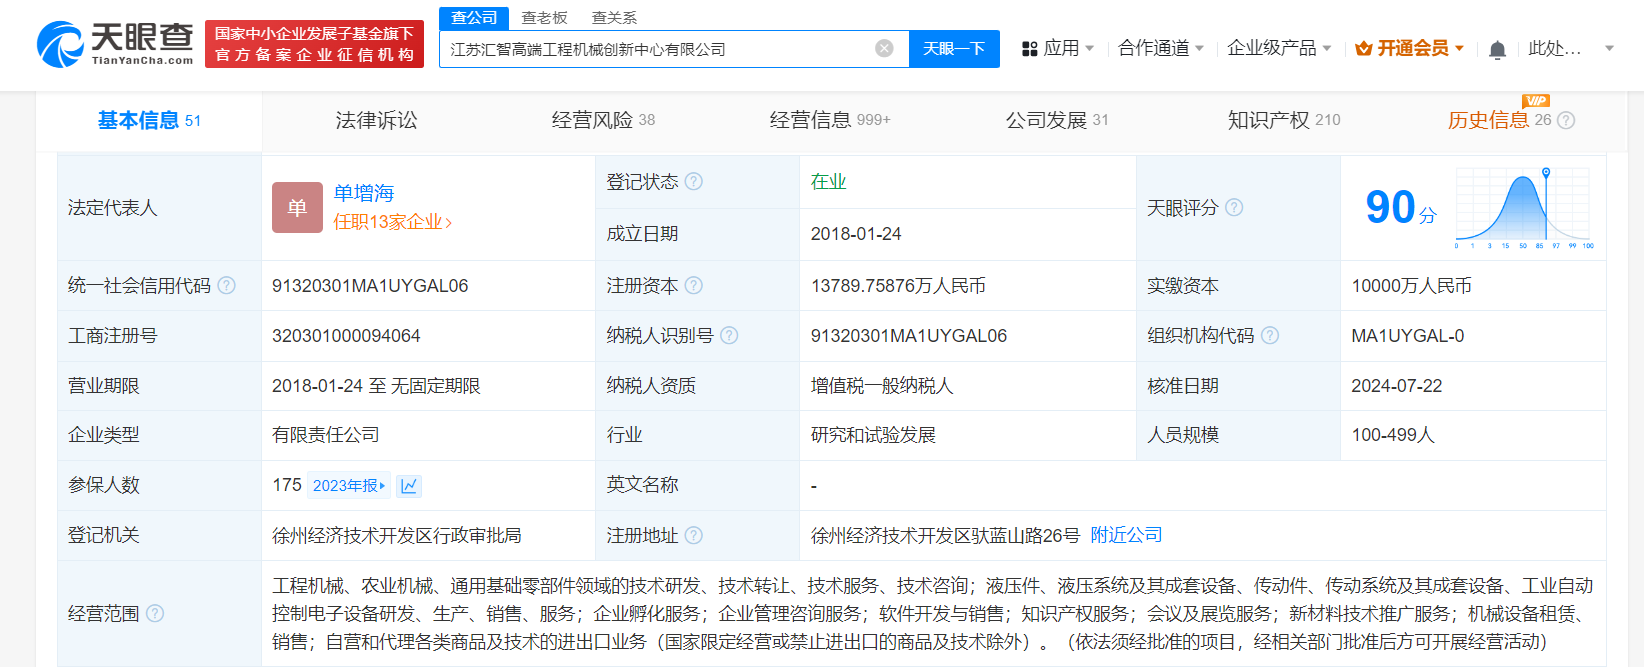The image size is (1644, 667).
Task: Click help icon next to 经营范围
Action: tap(155, 614)
